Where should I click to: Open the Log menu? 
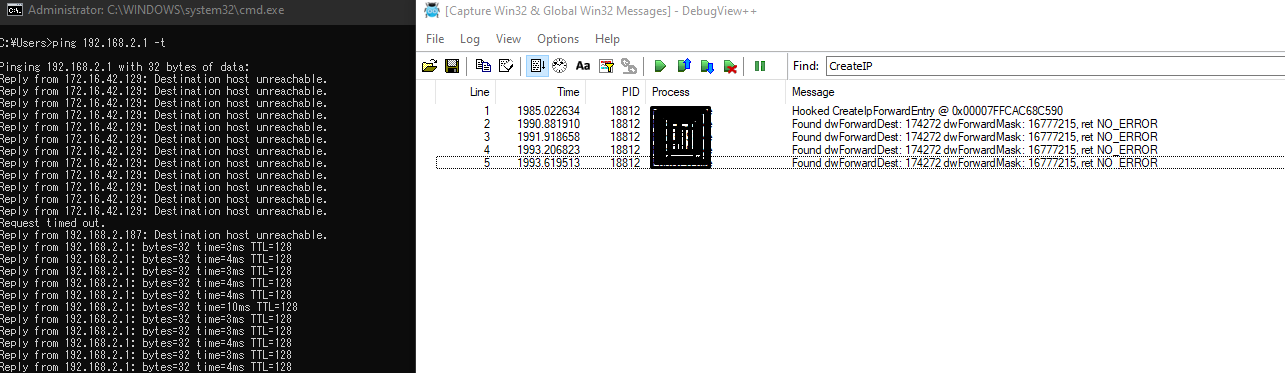pos(470,39)
